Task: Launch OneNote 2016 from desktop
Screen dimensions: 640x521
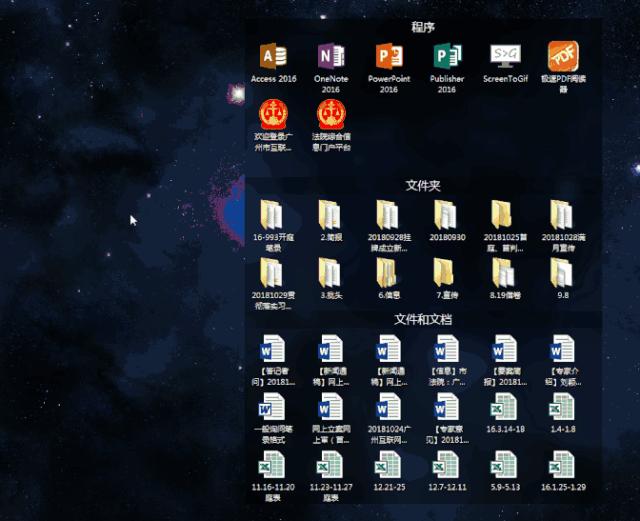Action: point(331,57)
